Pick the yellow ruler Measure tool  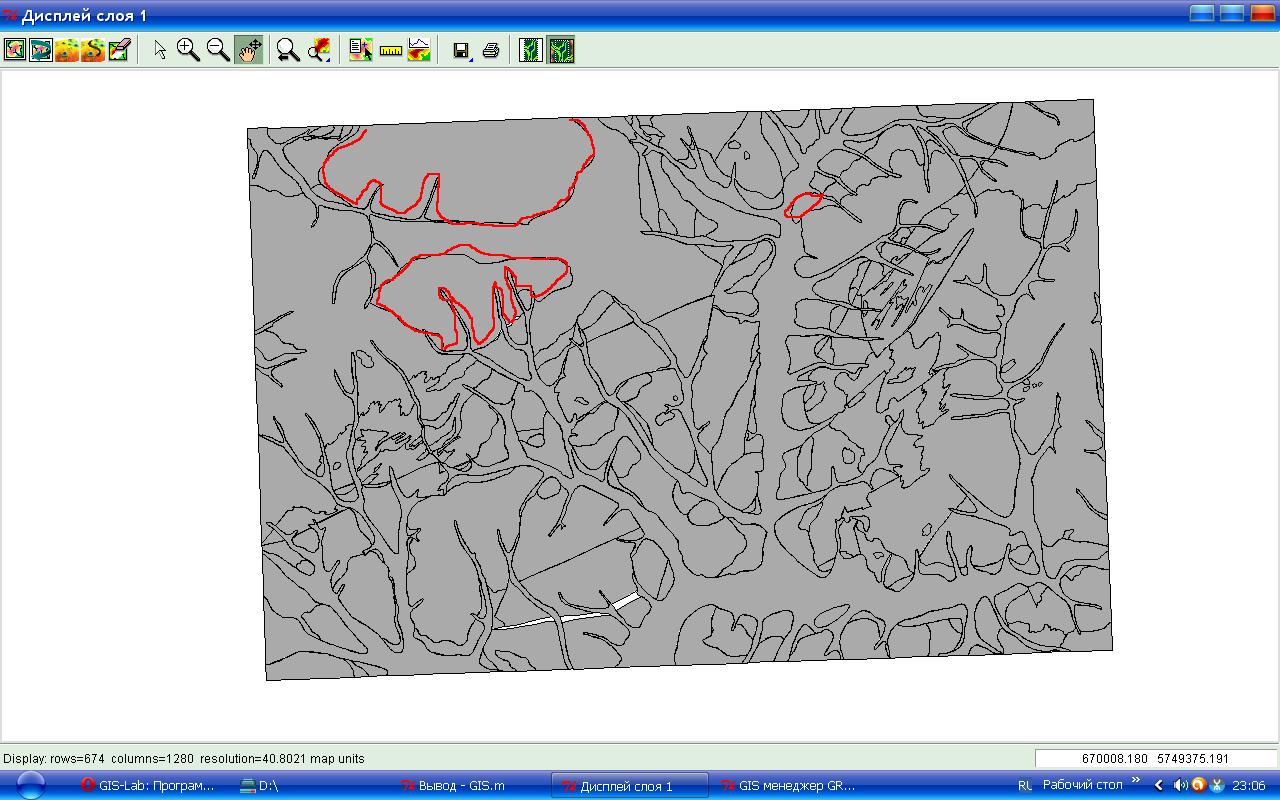(x=390, y=50)
